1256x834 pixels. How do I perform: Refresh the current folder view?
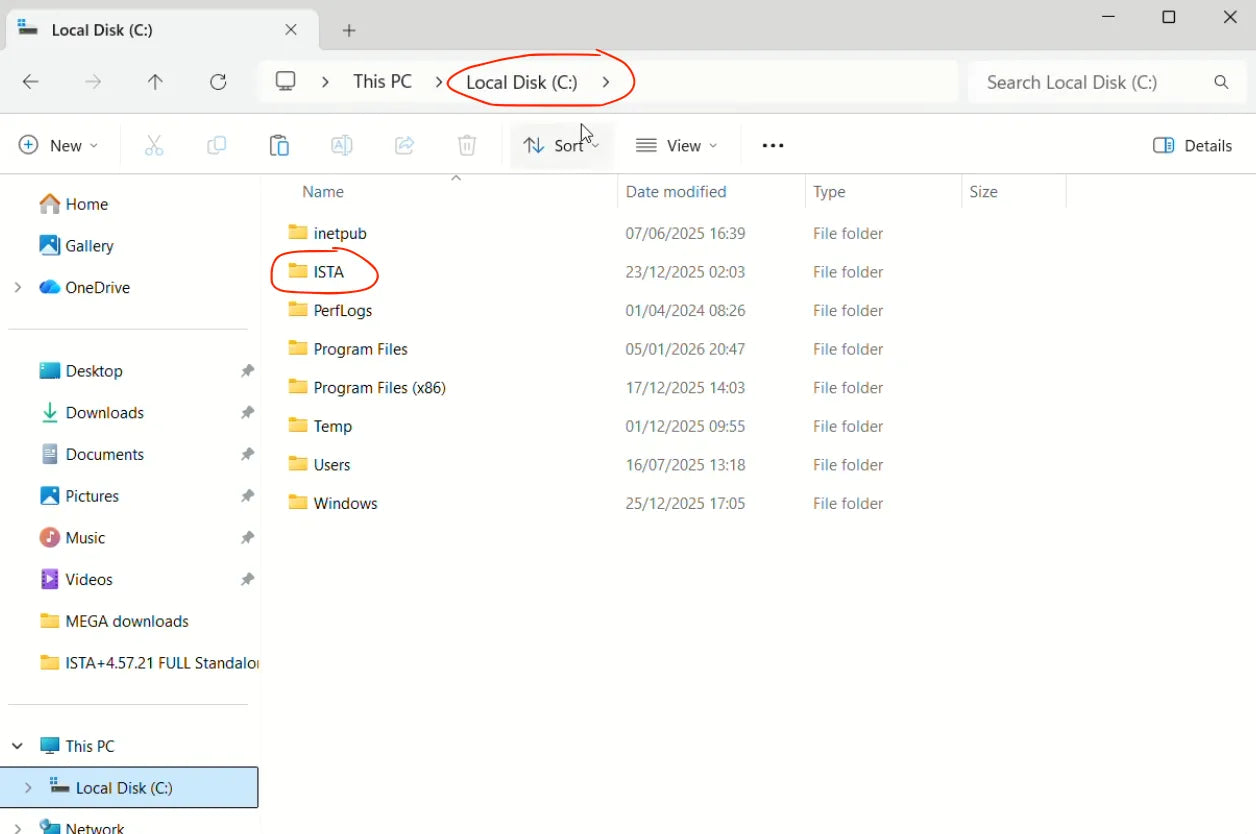(x=218, y=82)
